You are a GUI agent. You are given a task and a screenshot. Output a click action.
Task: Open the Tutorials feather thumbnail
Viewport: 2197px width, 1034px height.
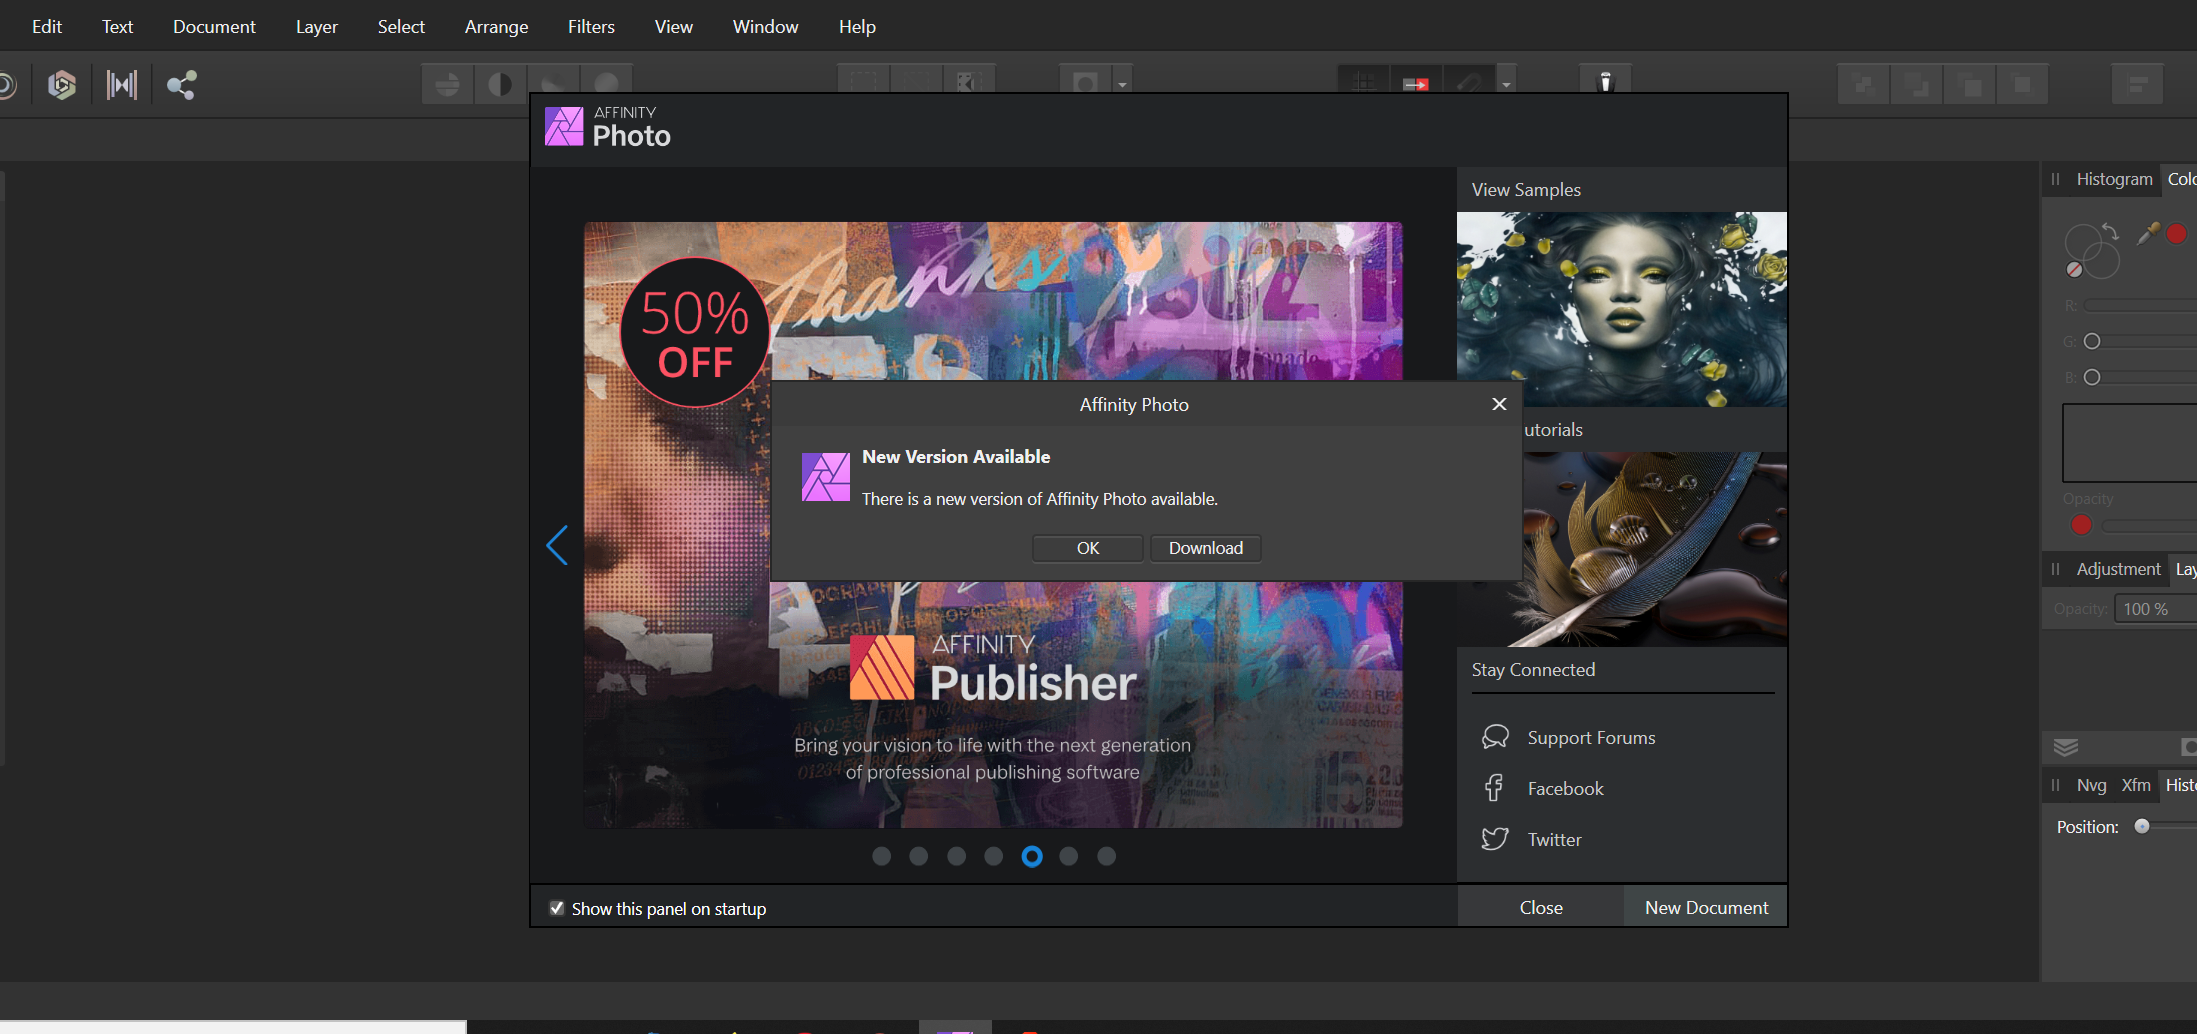1655,549
